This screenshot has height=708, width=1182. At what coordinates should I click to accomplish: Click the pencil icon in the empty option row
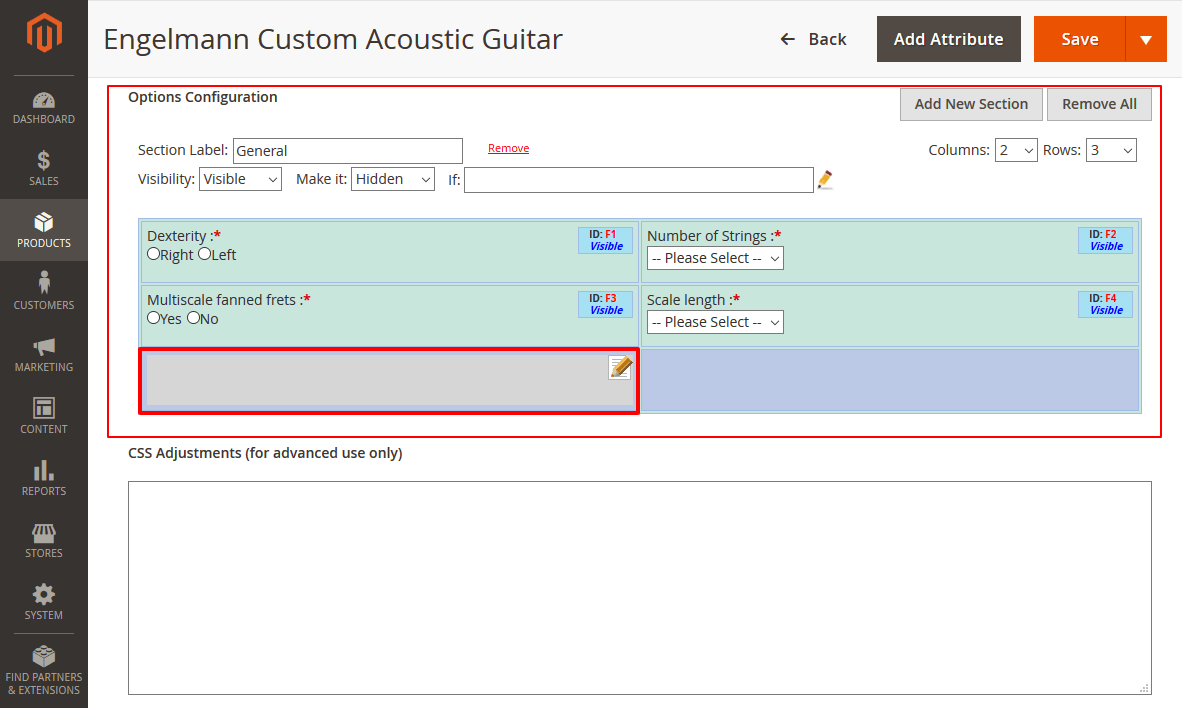click(x=619, y=368)
